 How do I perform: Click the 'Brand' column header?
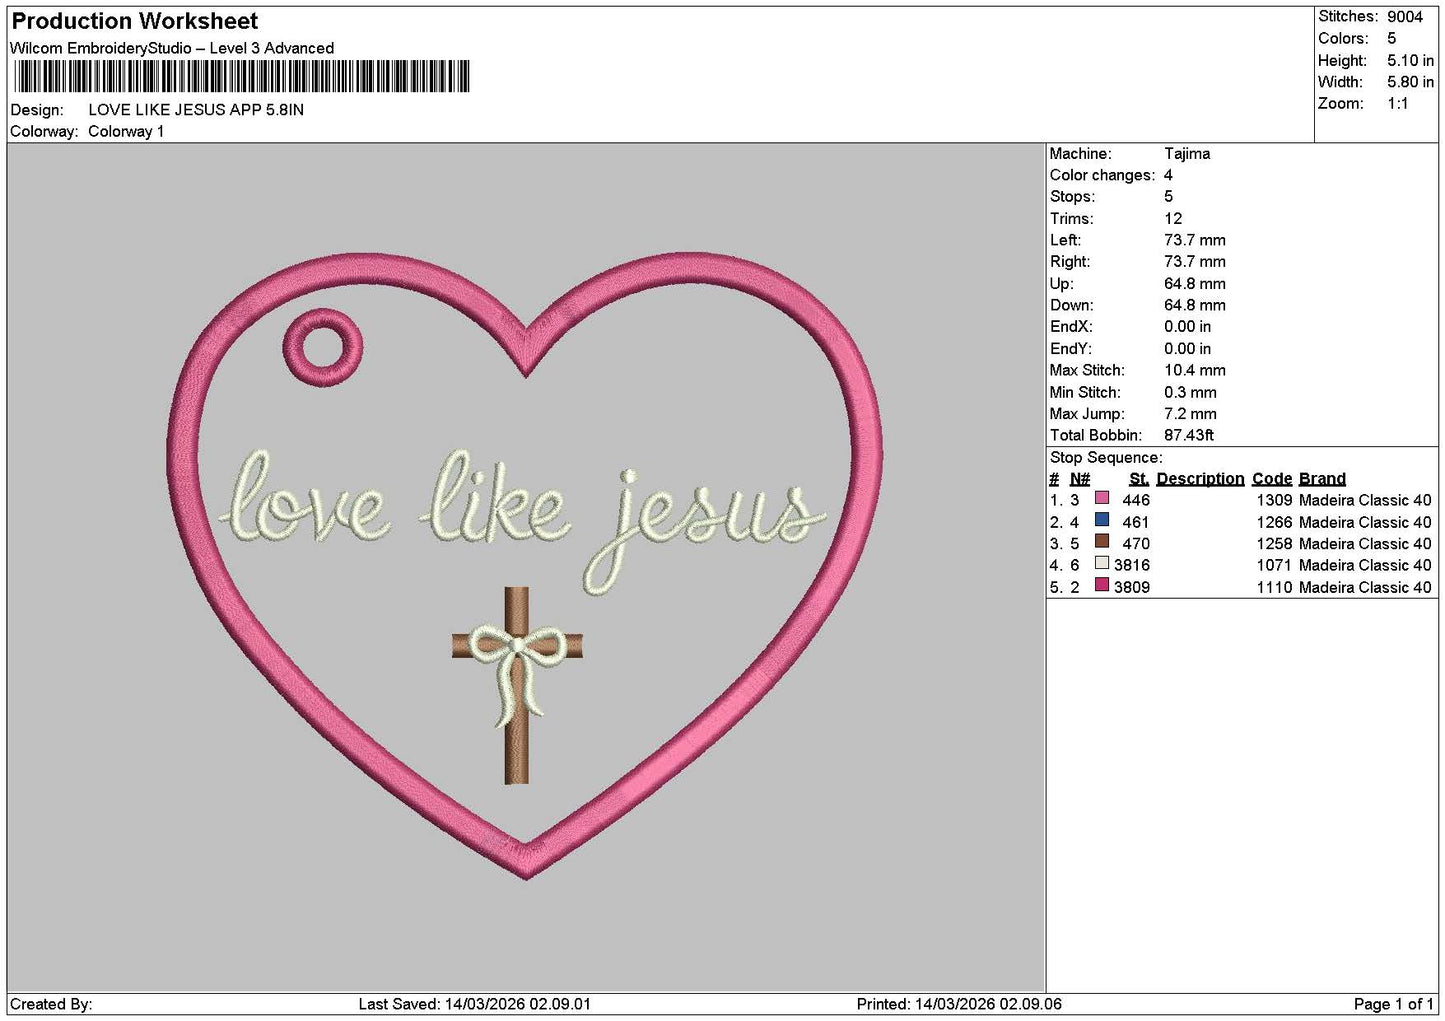1322,479
